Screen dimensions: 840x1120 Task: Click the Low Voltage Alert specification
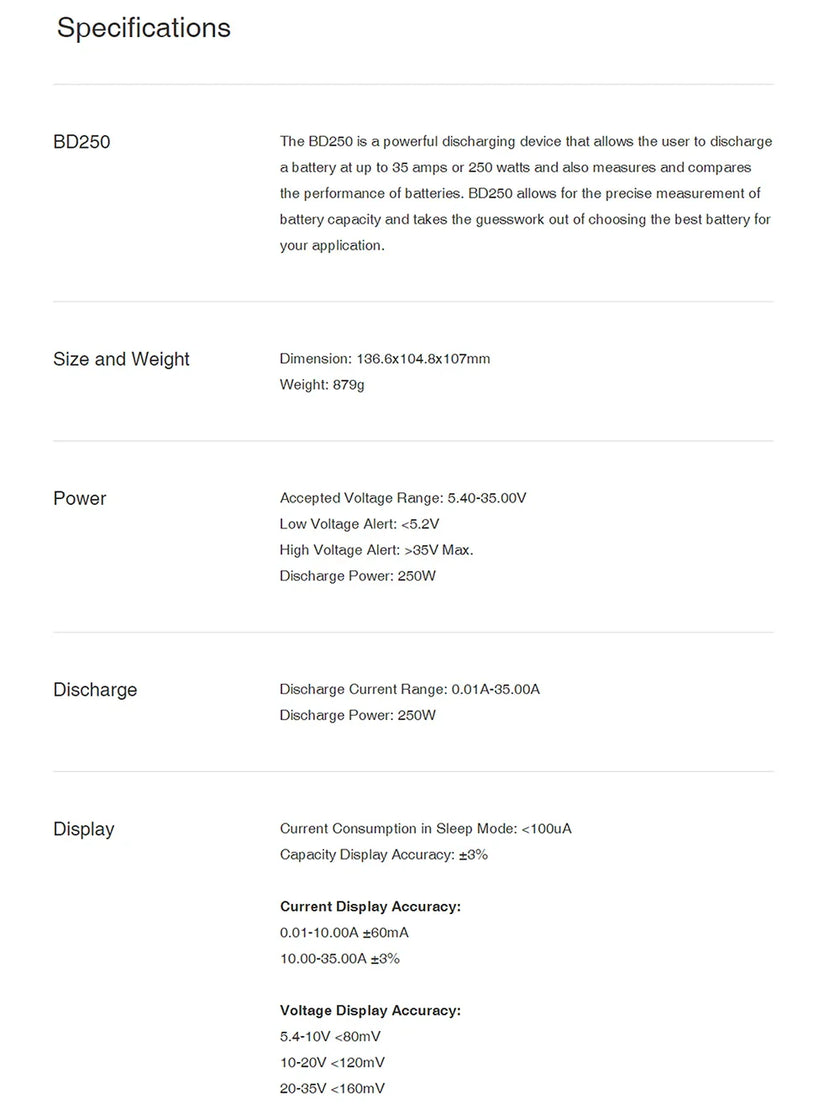tap(359, 524)
